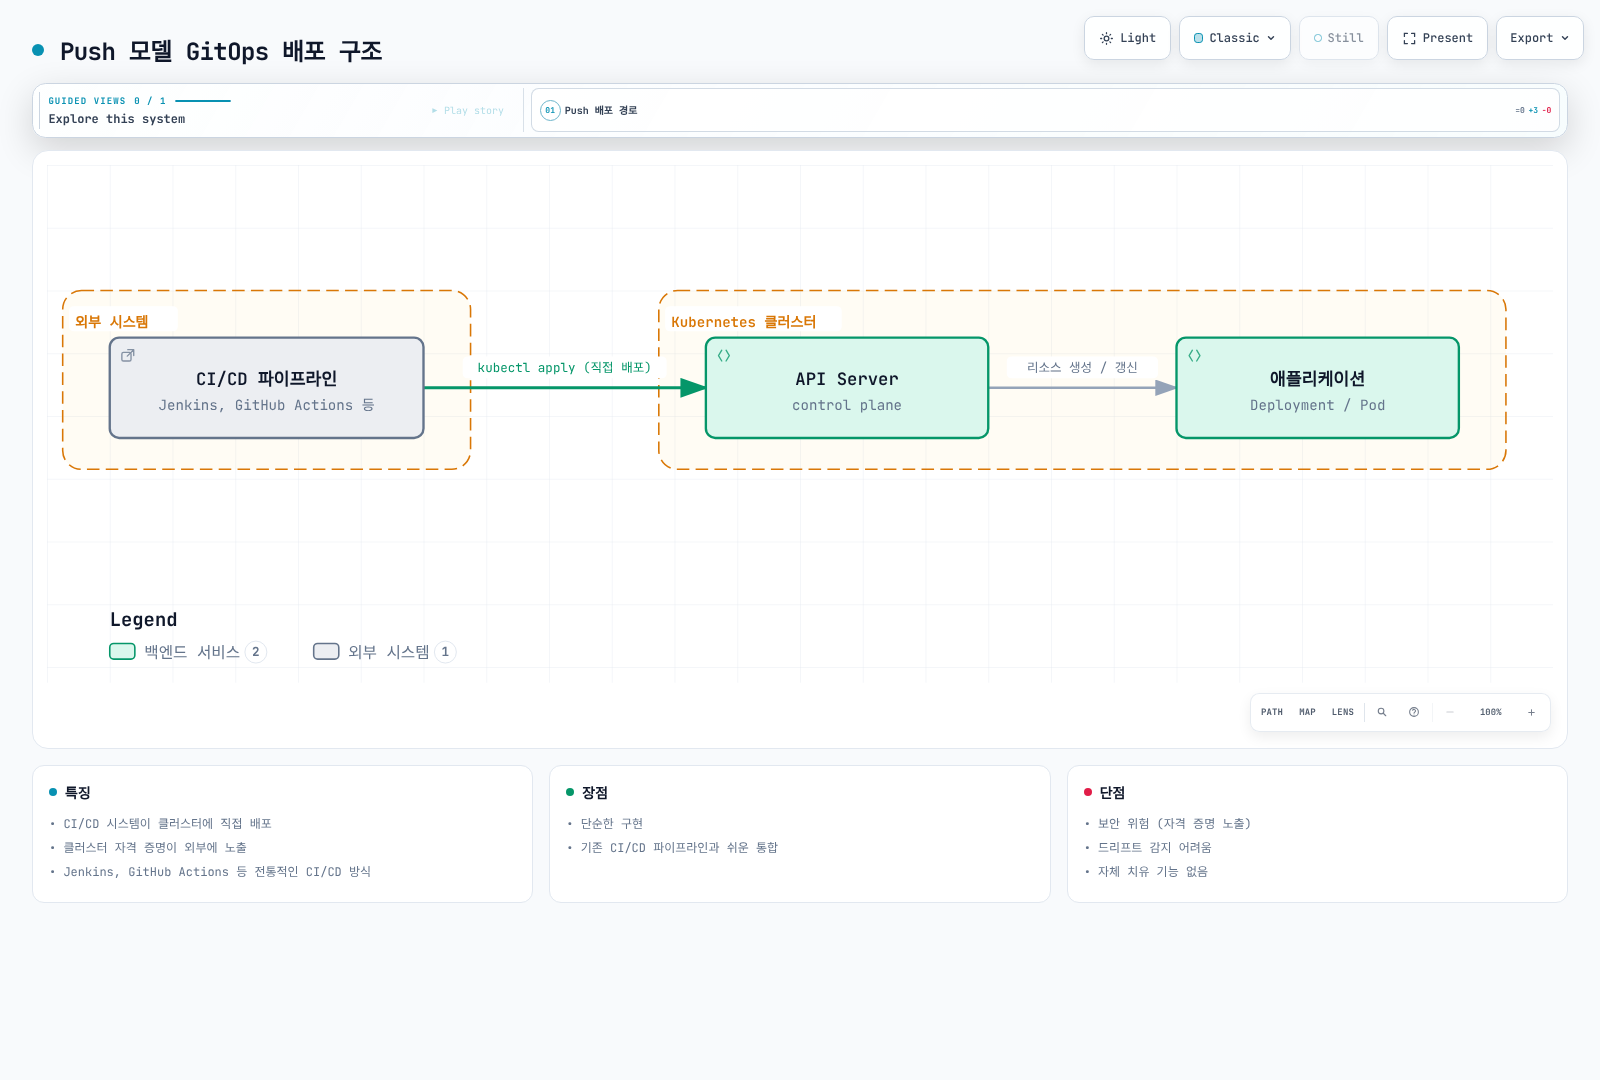Select the API Server node
The image size is (1600, 1080).
pyautogui.click(x=847, y=388)
